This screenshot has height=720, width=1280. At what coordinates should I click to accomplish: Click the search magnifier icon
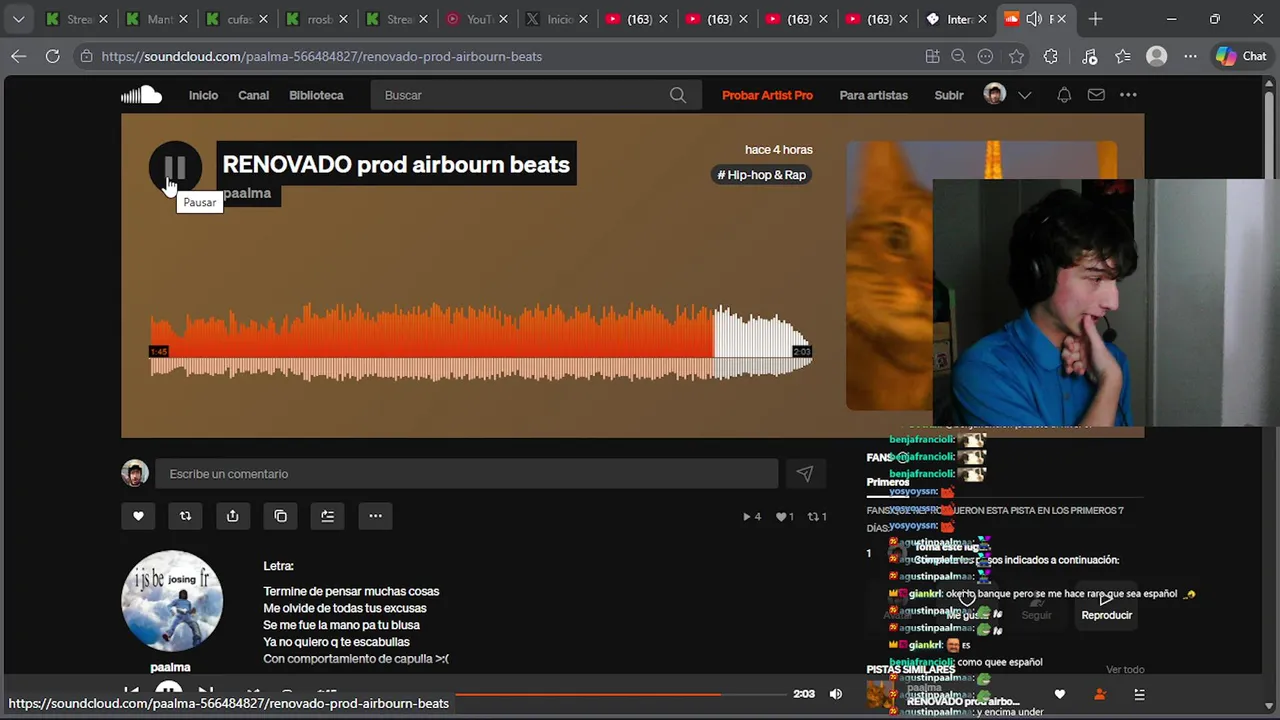678,95
